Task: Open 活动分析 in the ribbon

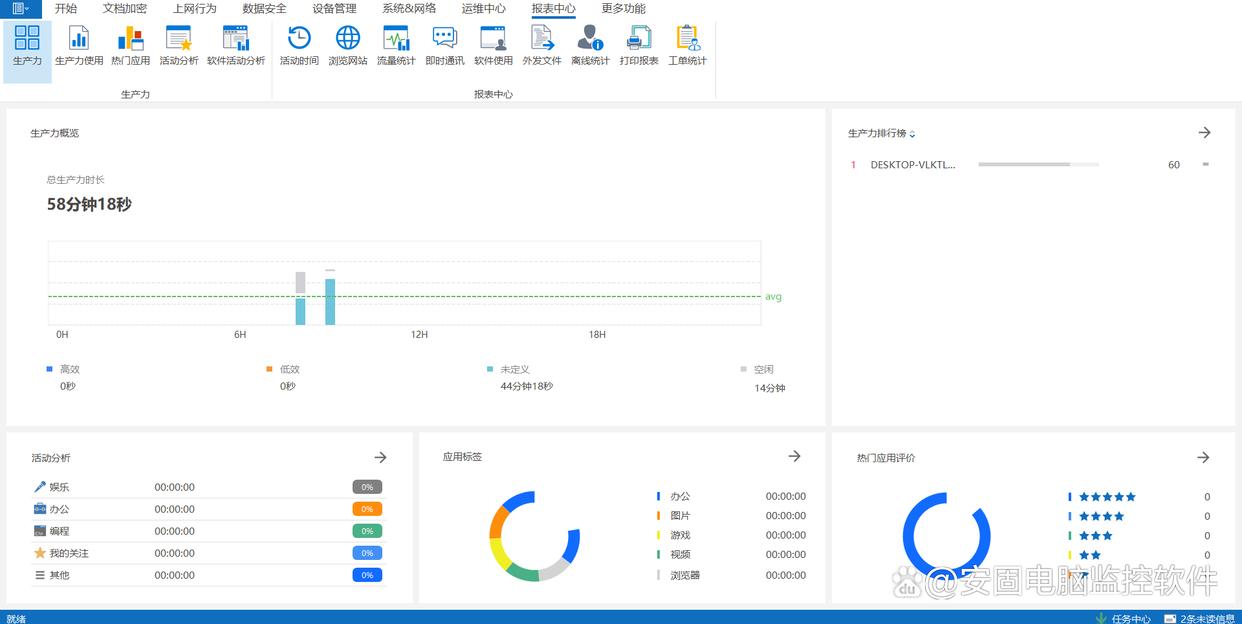Action: pyautogui.click(x=179, y=46)
